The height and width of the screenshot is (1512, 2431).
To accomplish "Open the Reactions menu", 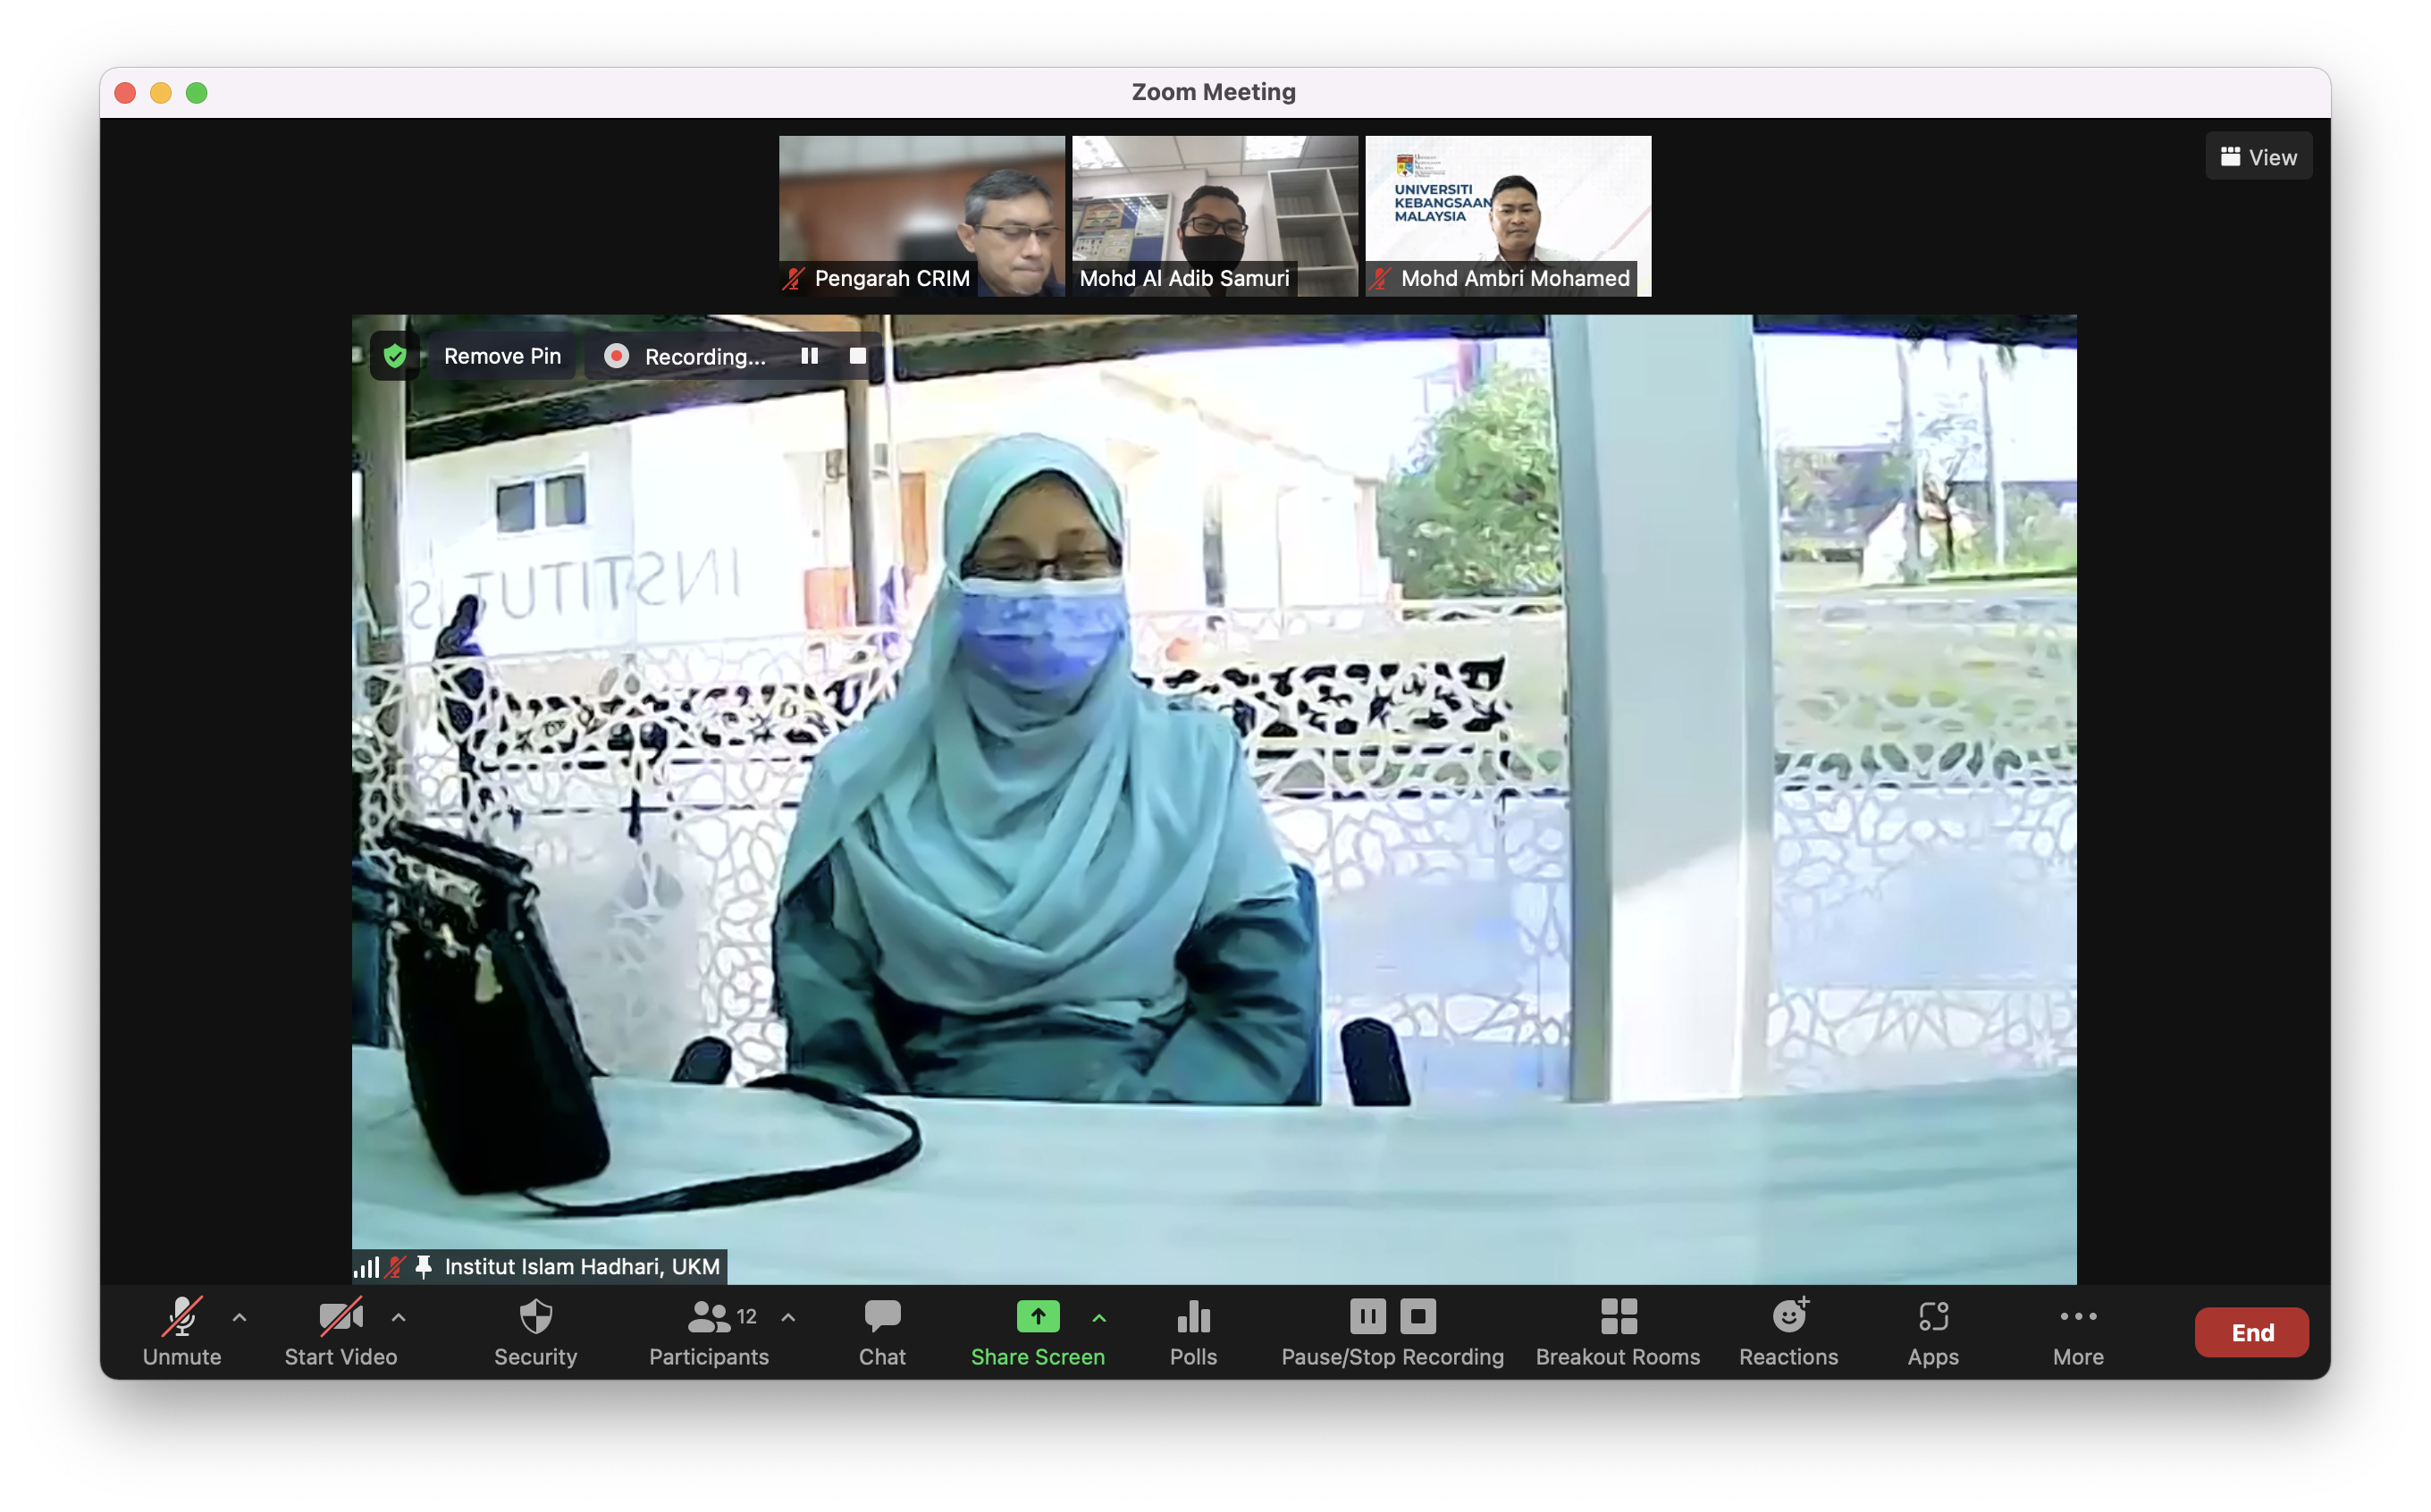I will point(1788,1318).
